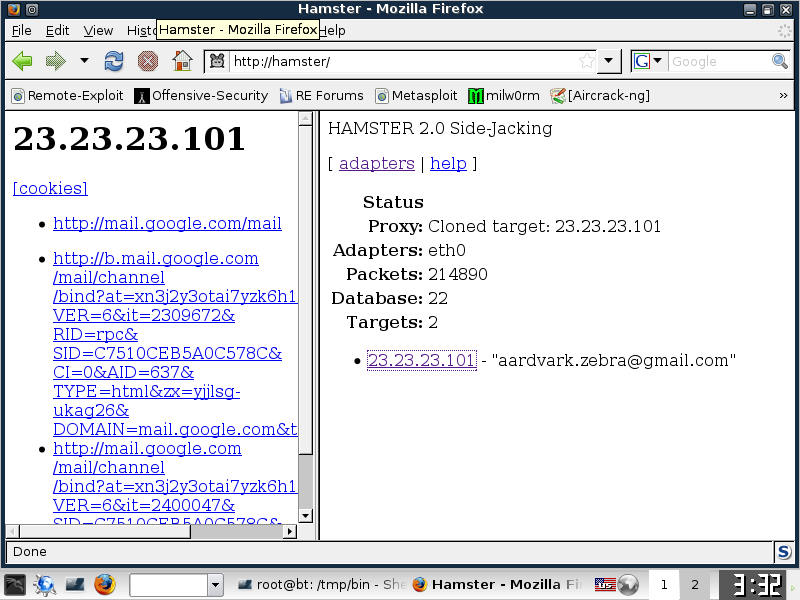Reload the page with the Refresh icon
This screenshot has height=600, width=800.
114,61
